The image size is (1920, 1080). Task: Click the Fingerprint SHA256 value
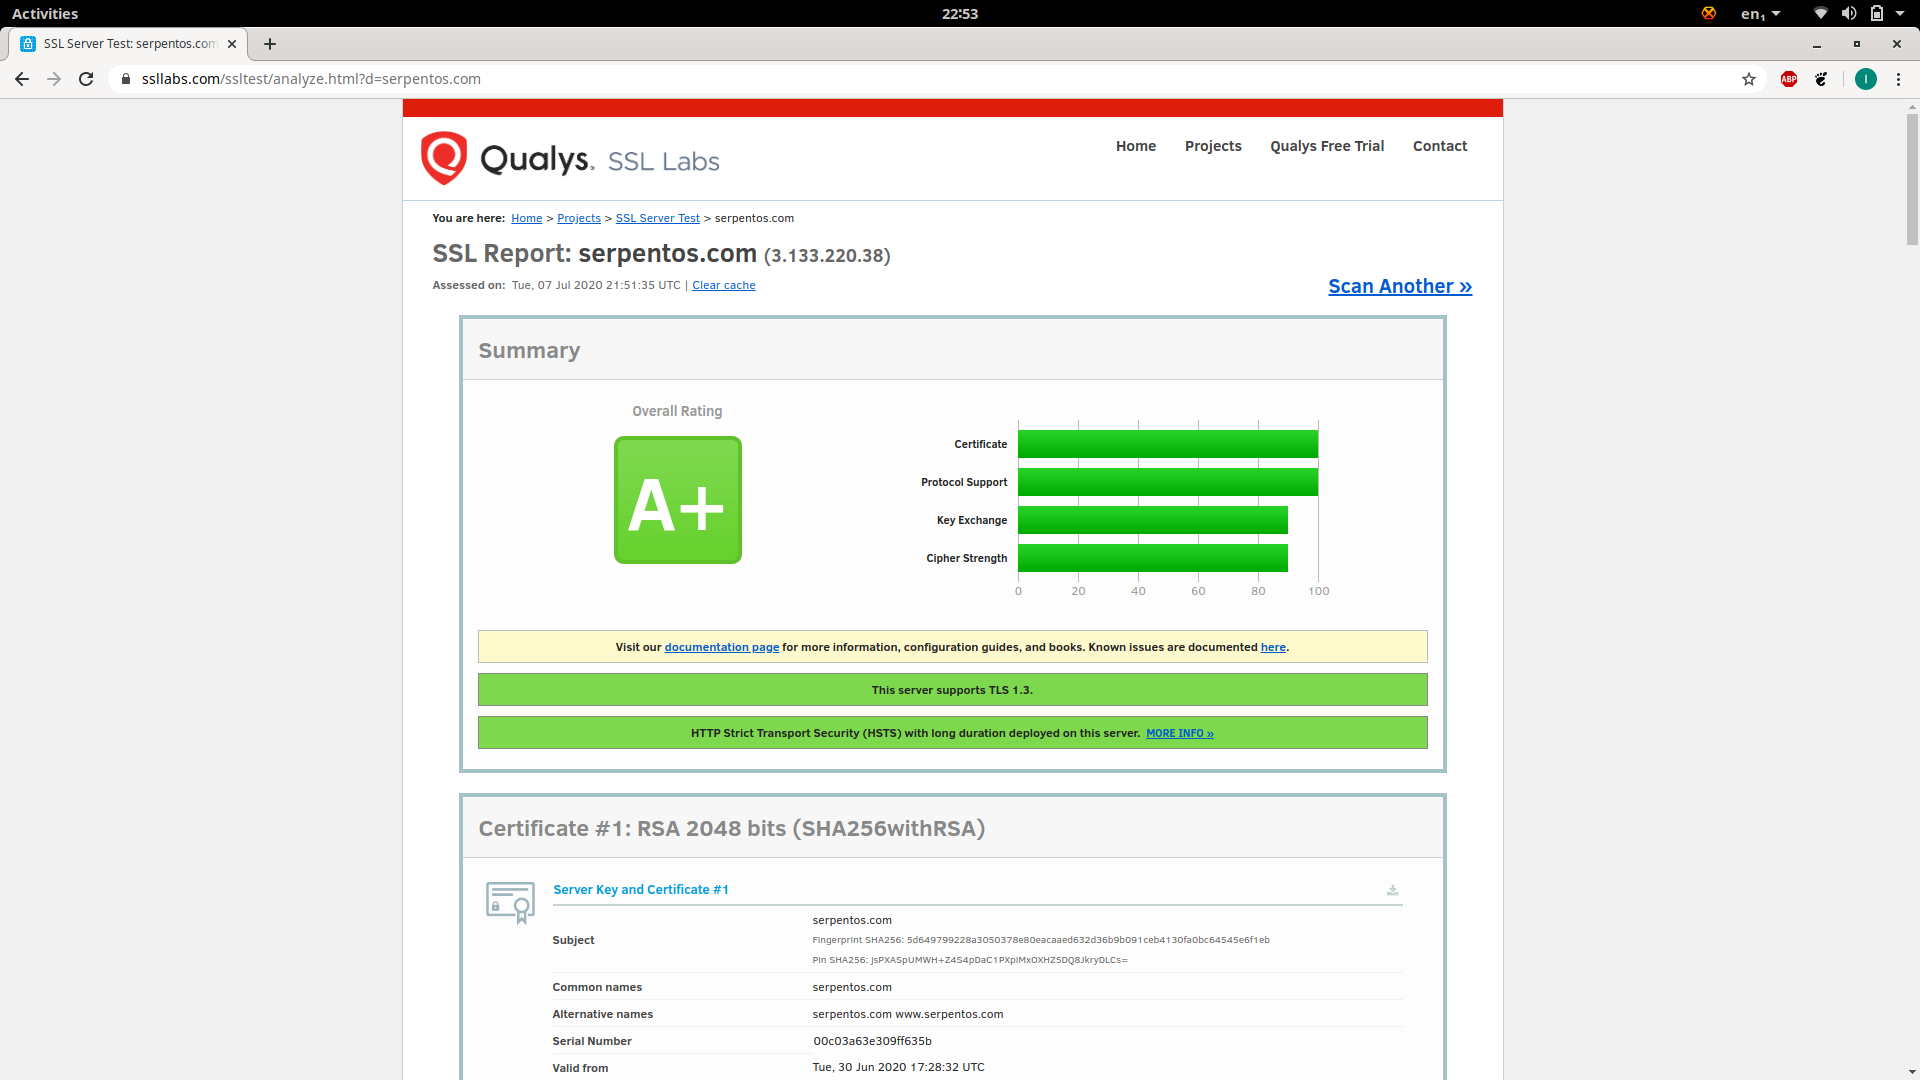pos(1088,940)
